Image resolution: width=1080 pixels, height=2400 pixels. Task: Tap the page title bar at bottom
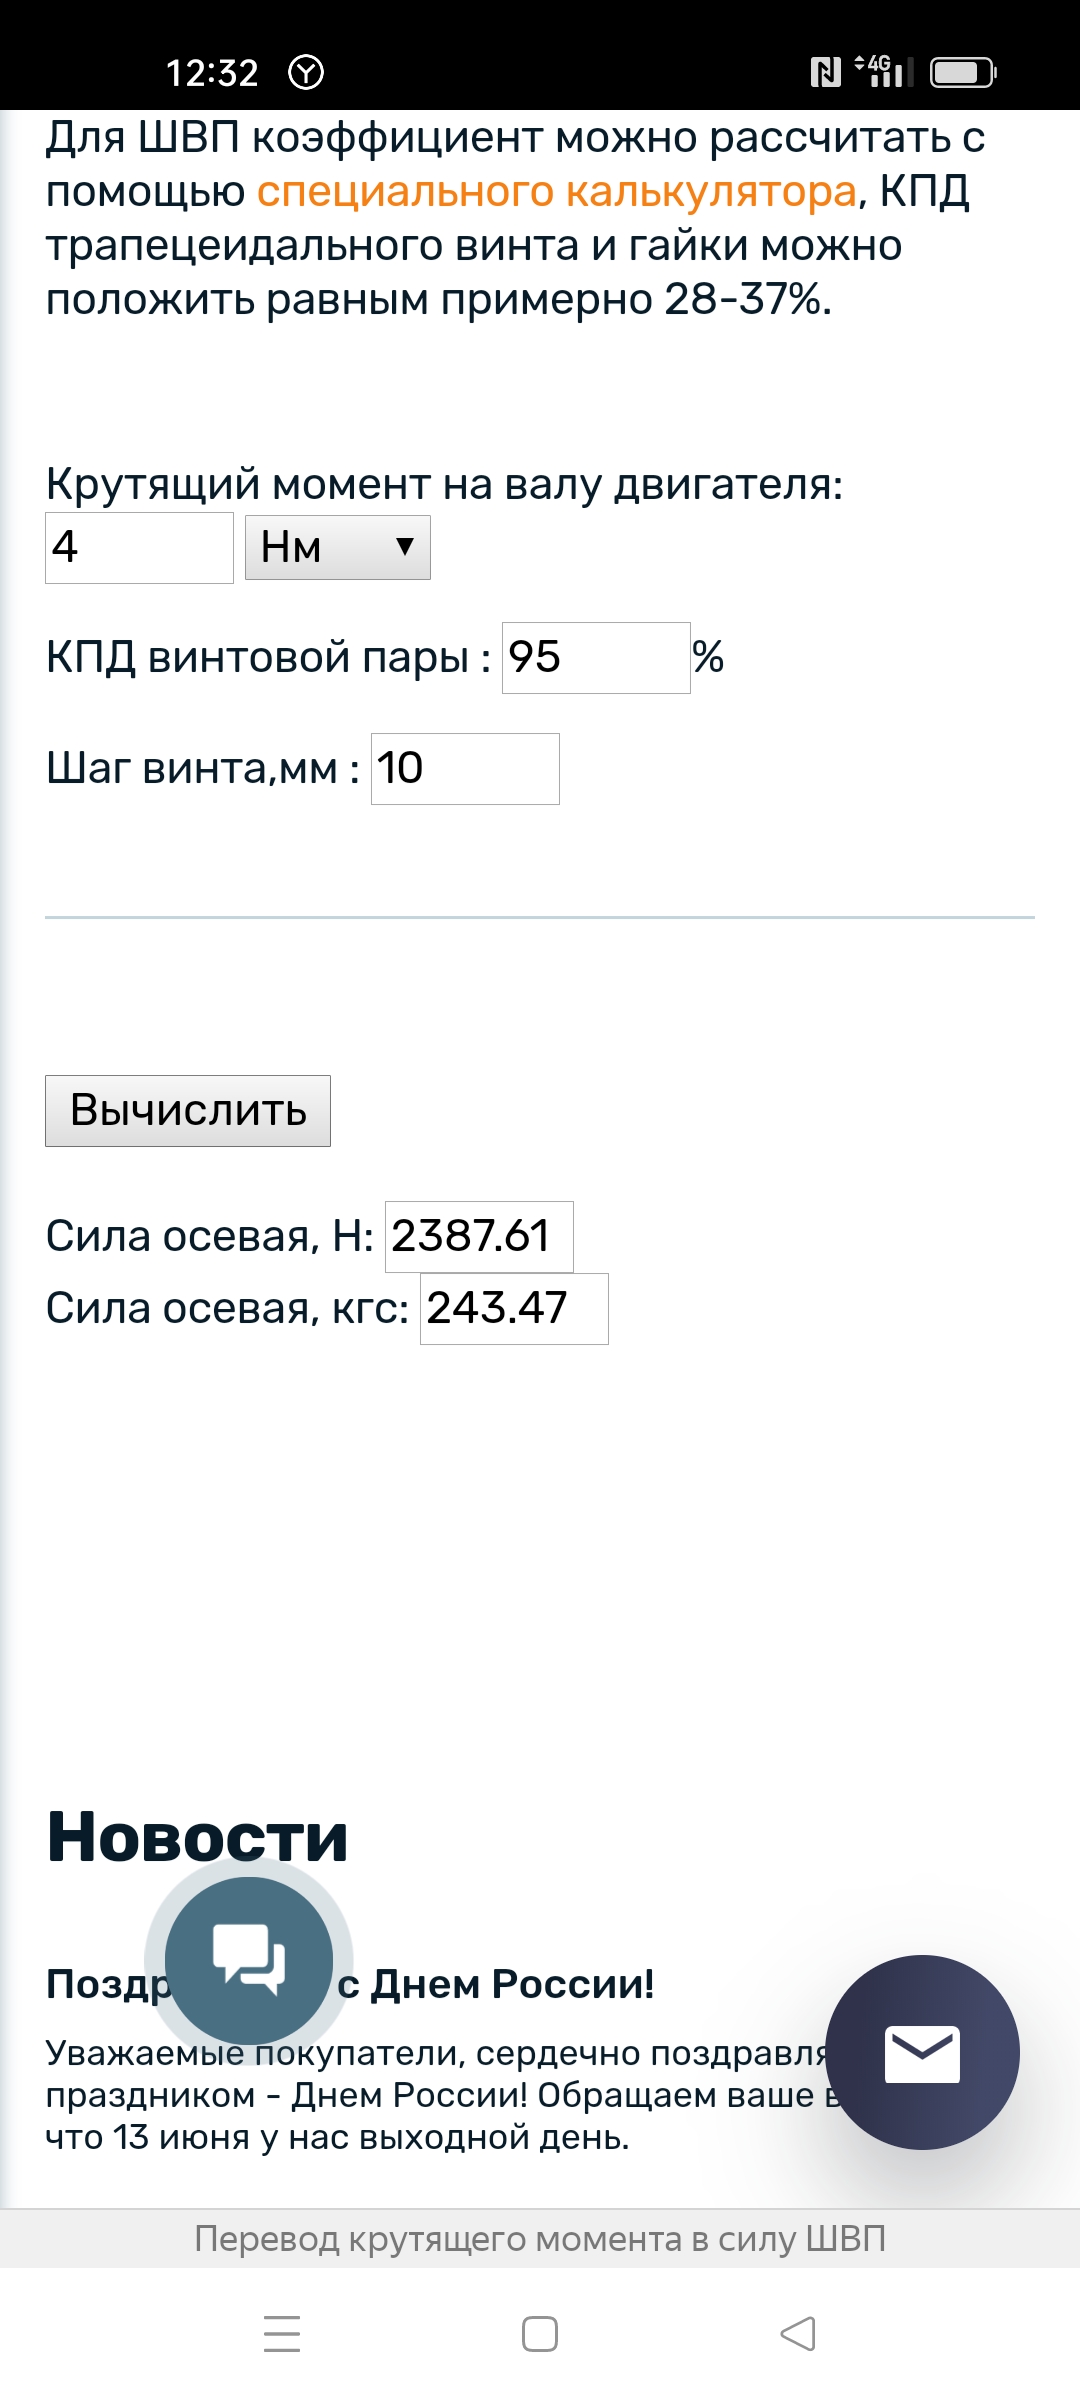point(540,2238)
